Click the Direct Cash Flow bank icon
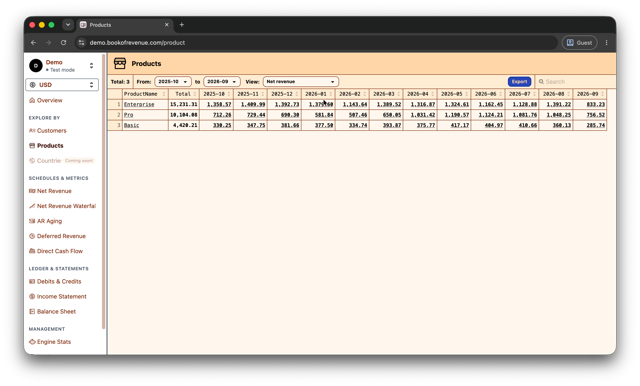This screenshot has height=386, width=640. [x=32, y=251]
